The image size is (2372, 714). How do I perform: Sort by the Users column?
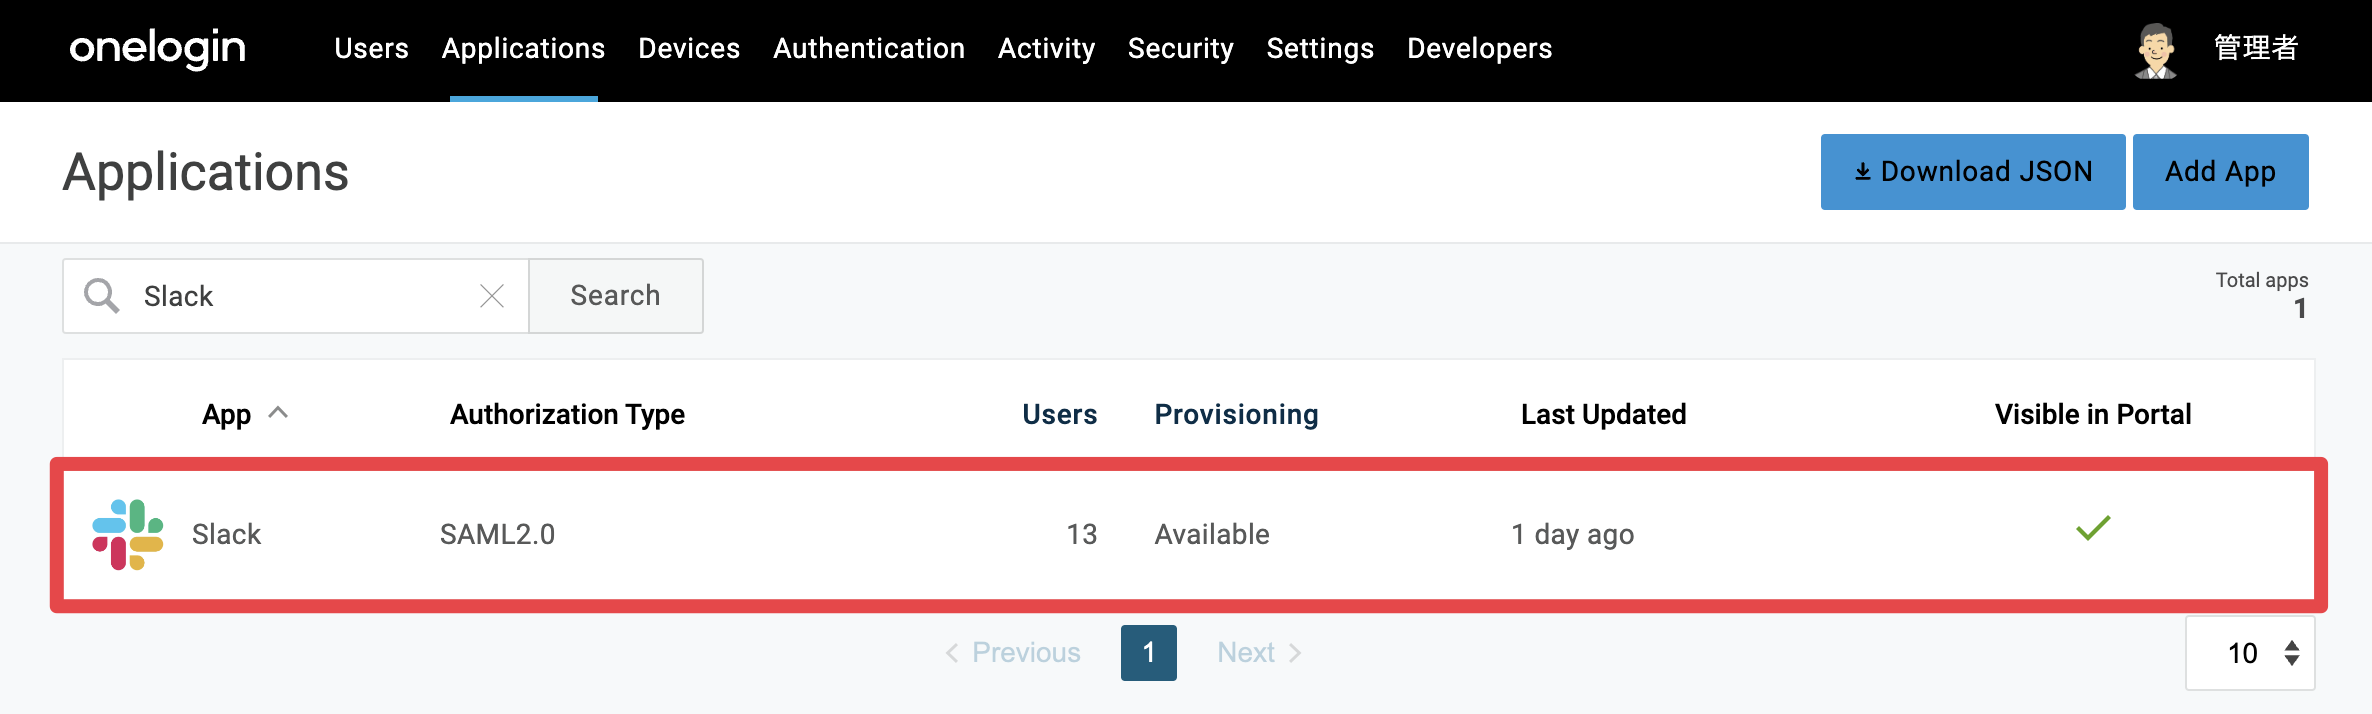pos(1060,414)
